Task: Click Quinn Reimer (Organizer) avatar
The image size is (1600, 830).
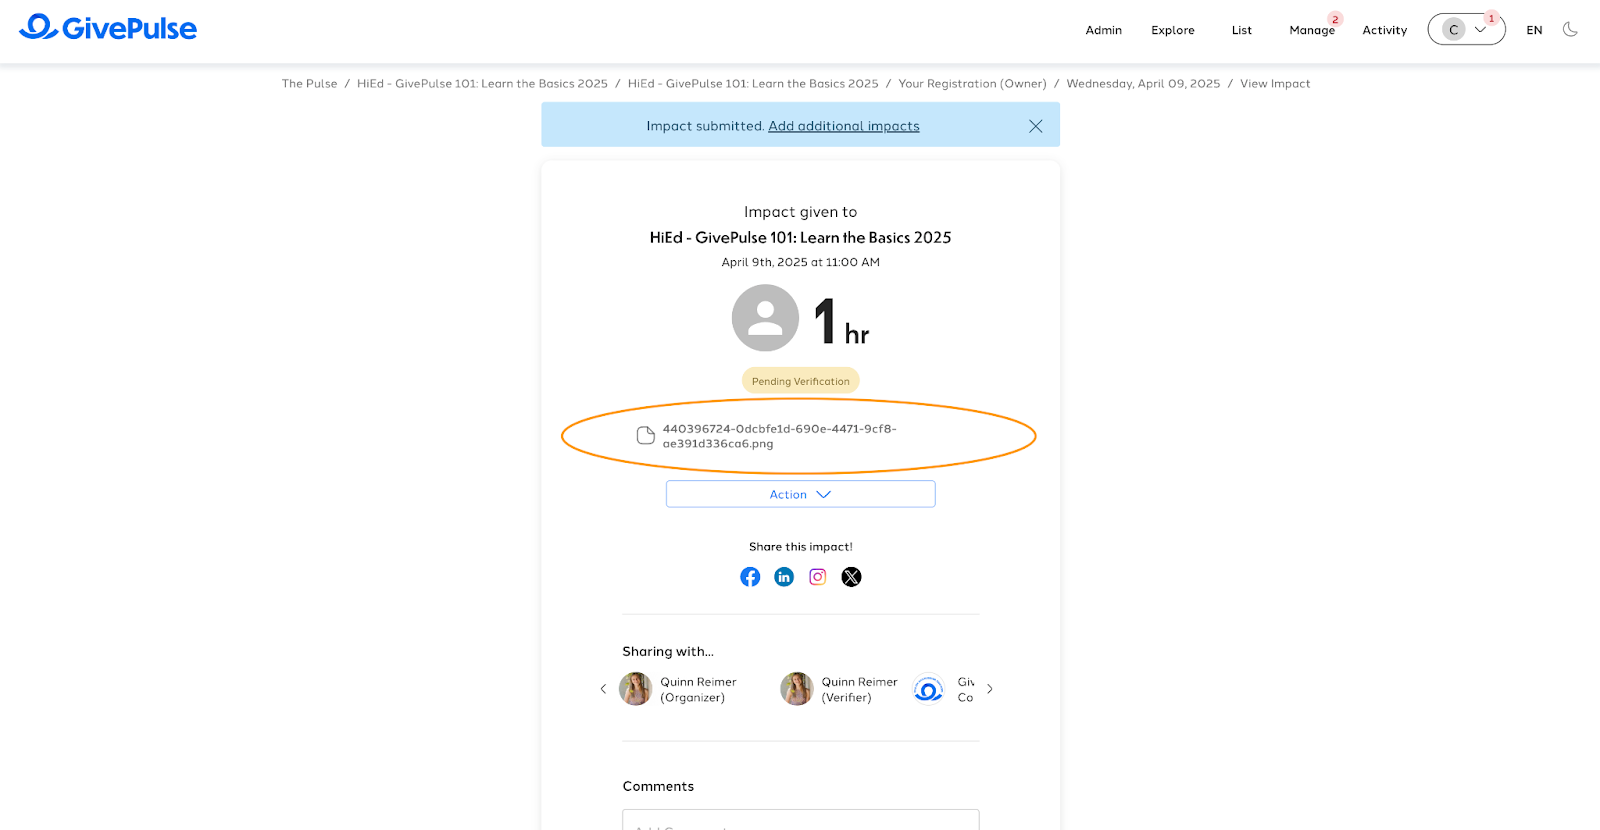Action: point(636,689)
